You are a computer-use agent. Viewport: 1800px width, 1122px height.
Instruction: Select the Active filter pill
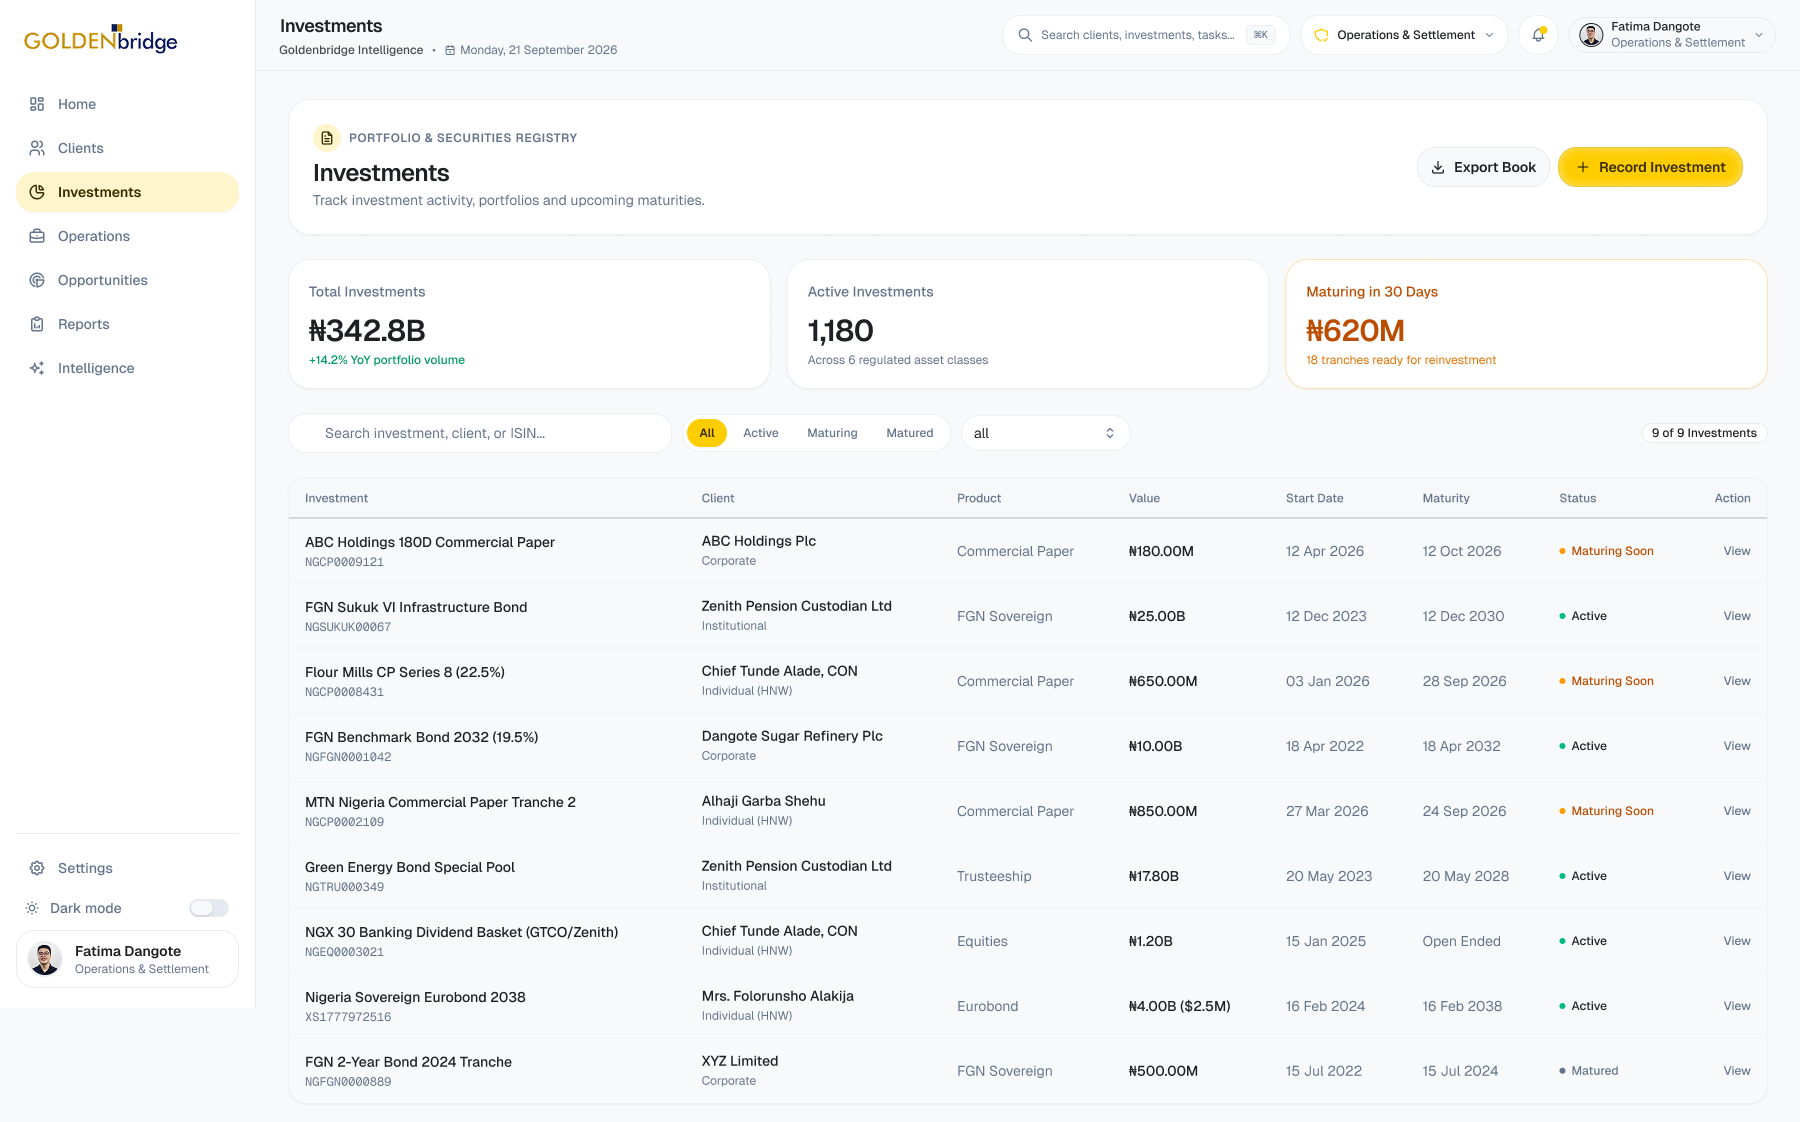pos(760,433)
